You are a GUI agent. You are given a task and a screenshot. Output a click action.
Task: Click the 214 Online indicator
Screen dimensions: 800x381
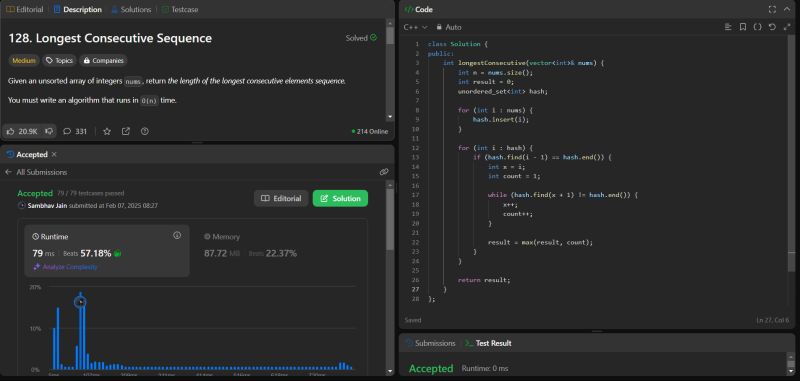click(370, 131)
